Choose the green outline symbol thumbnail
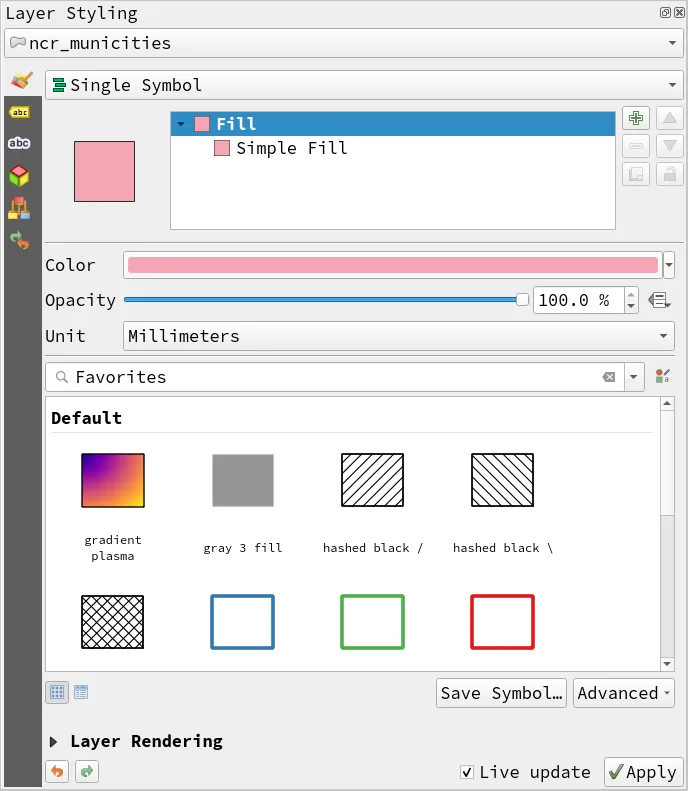The image size is (688, 791). click(372, 622)
